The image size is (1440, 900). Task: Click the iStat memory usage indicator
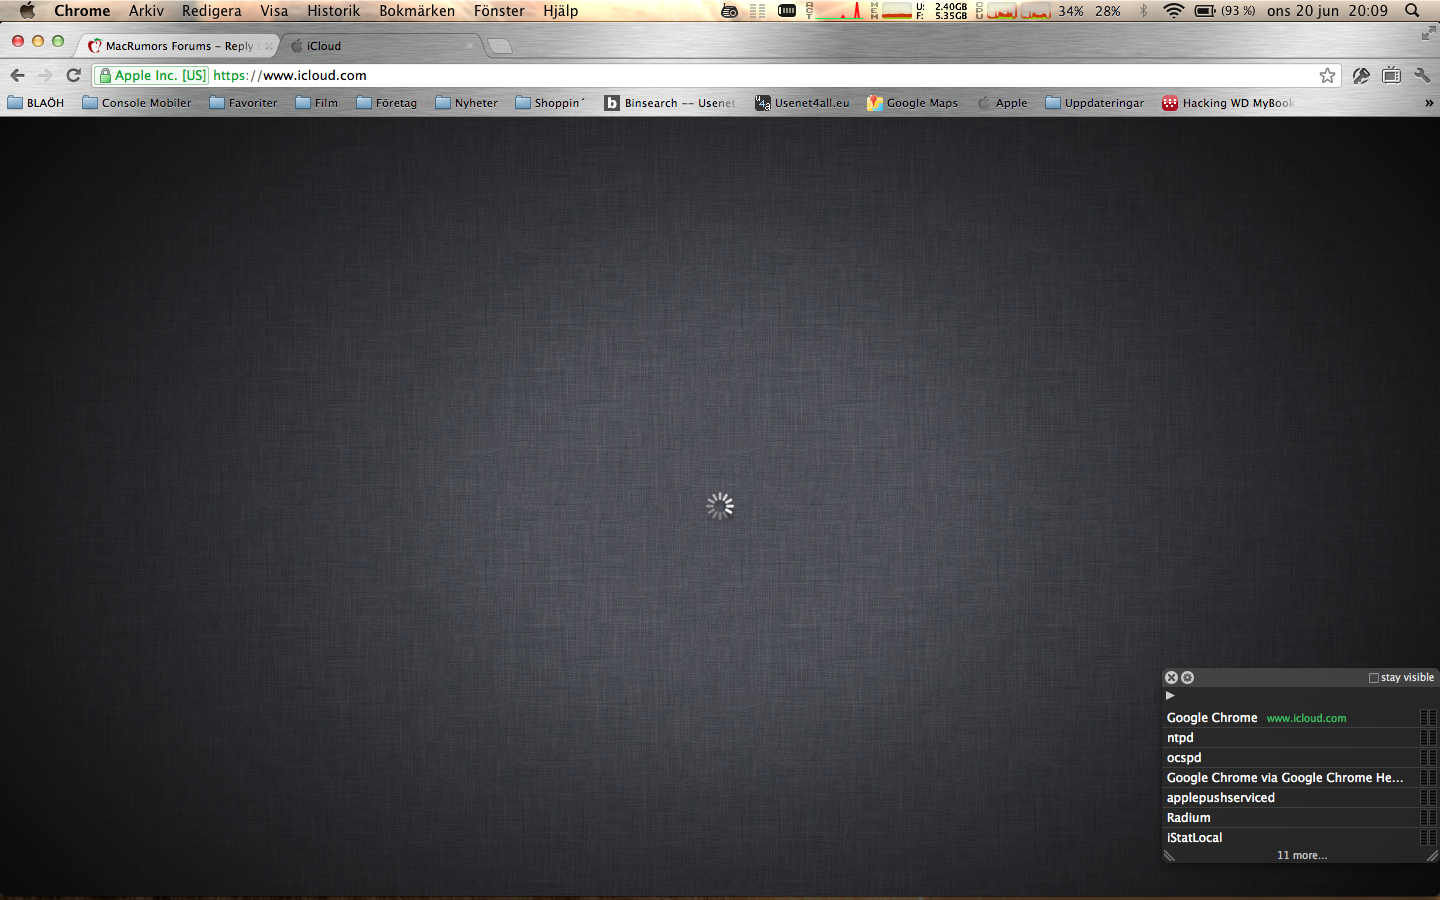(x=919, y=11)
